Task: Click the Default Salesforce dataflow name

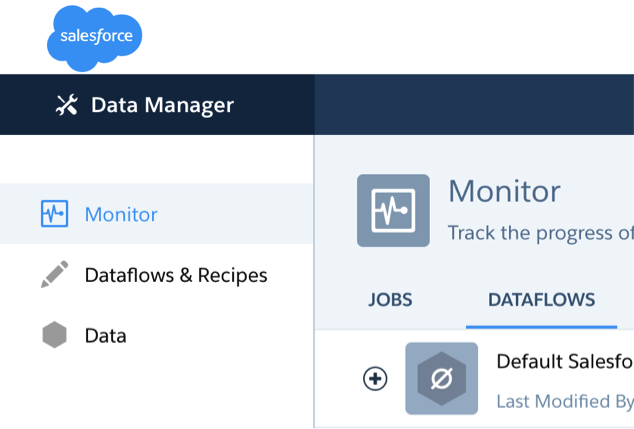Action: point(565,361)
